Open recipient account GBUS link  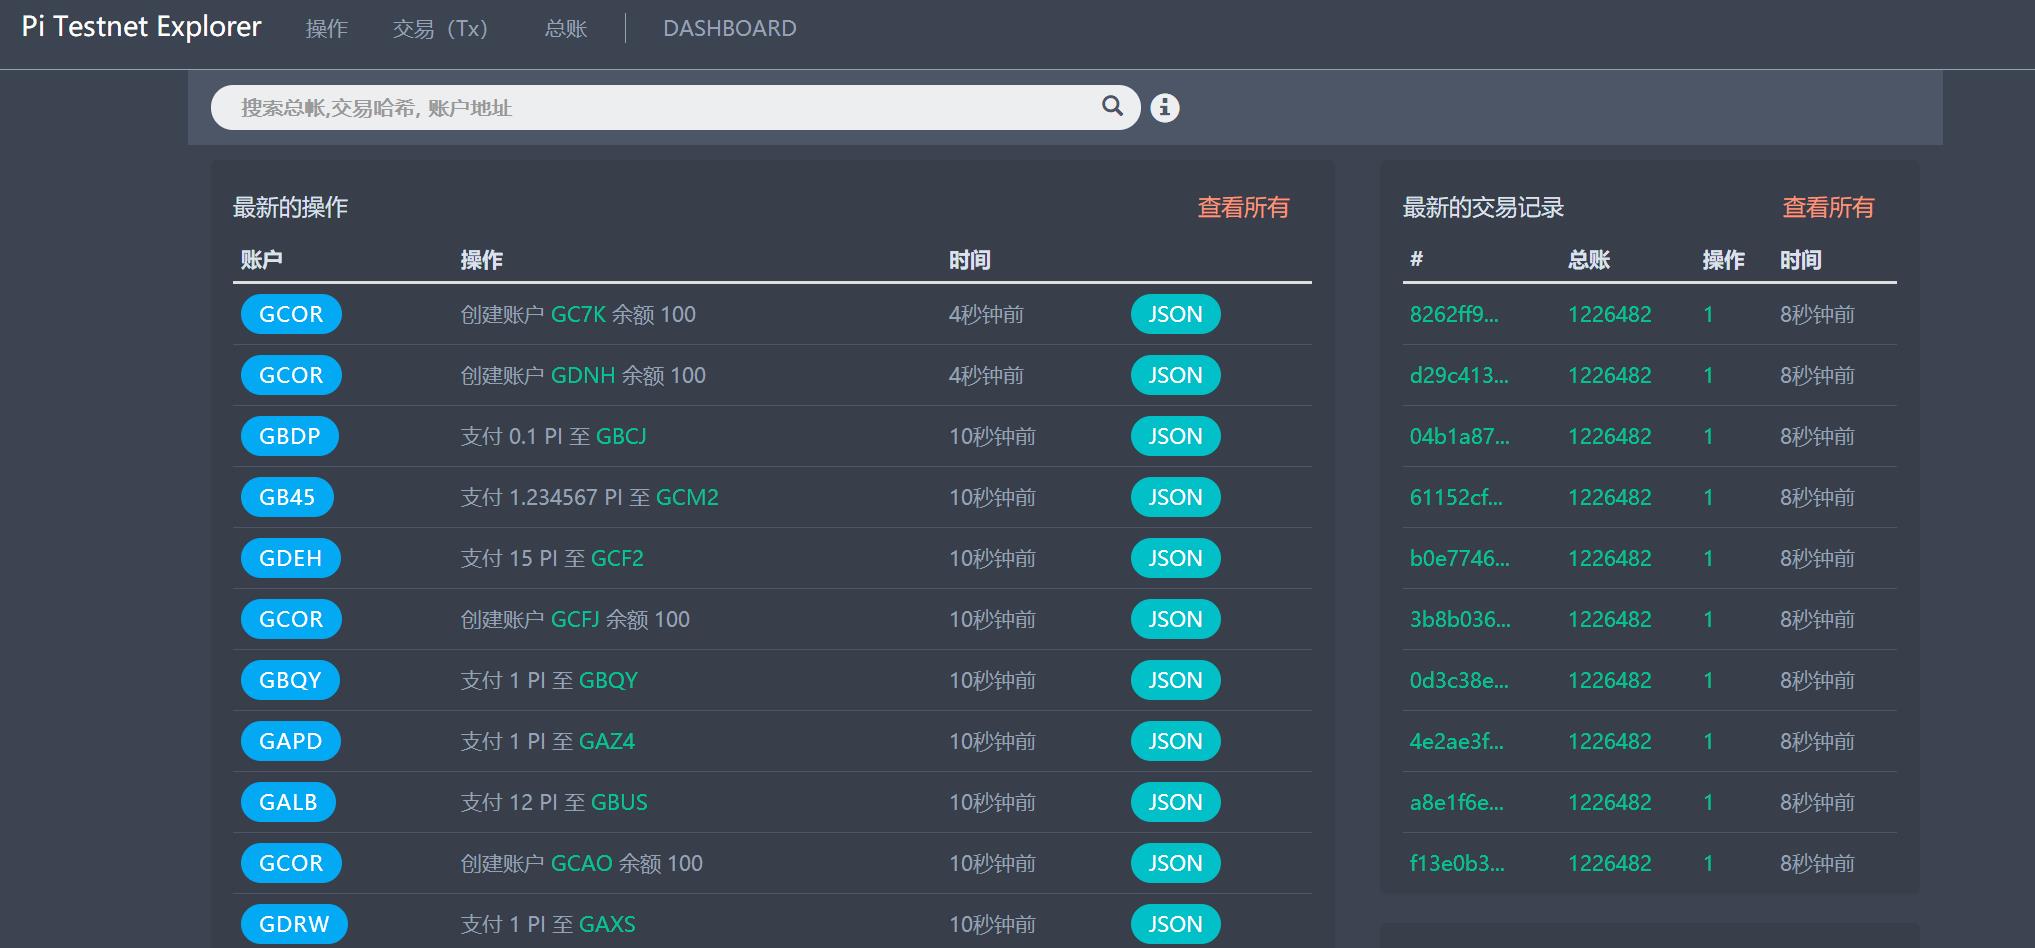point(619,802)
